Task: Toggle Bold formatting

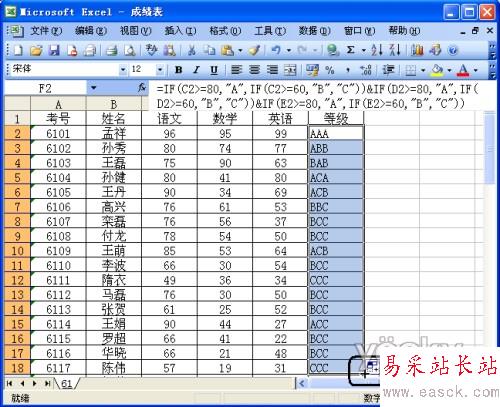Action: [x=179, y=70]
